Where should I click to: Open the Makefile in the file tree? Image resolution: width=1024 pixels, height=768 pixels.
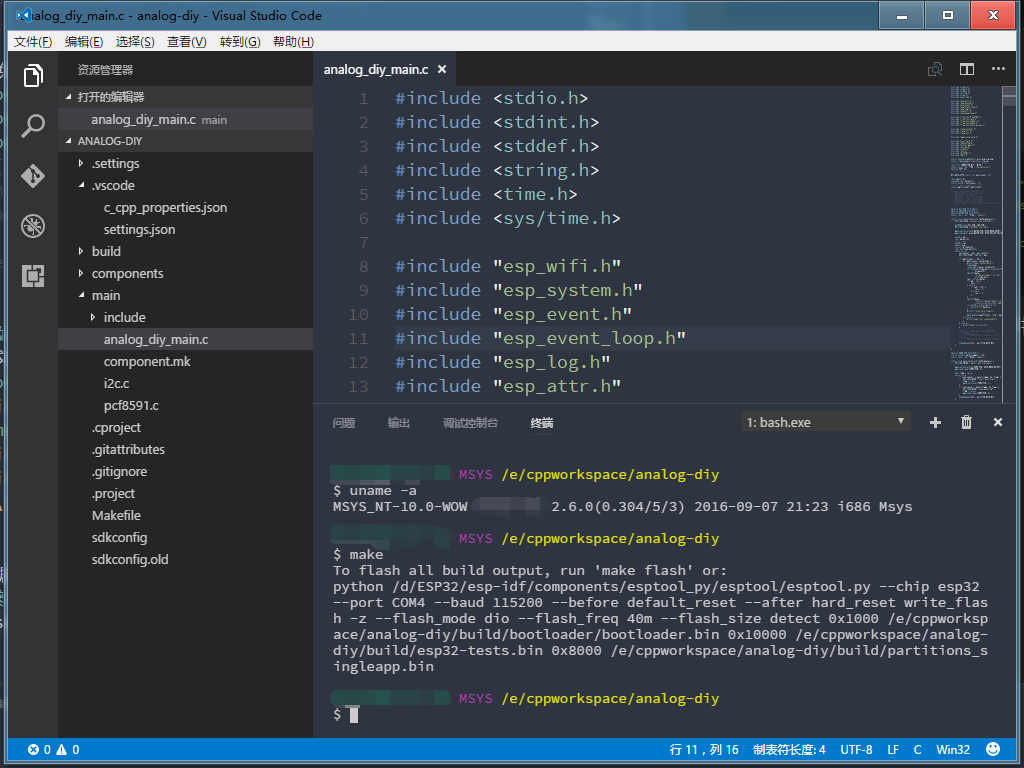tap(116, 515)
